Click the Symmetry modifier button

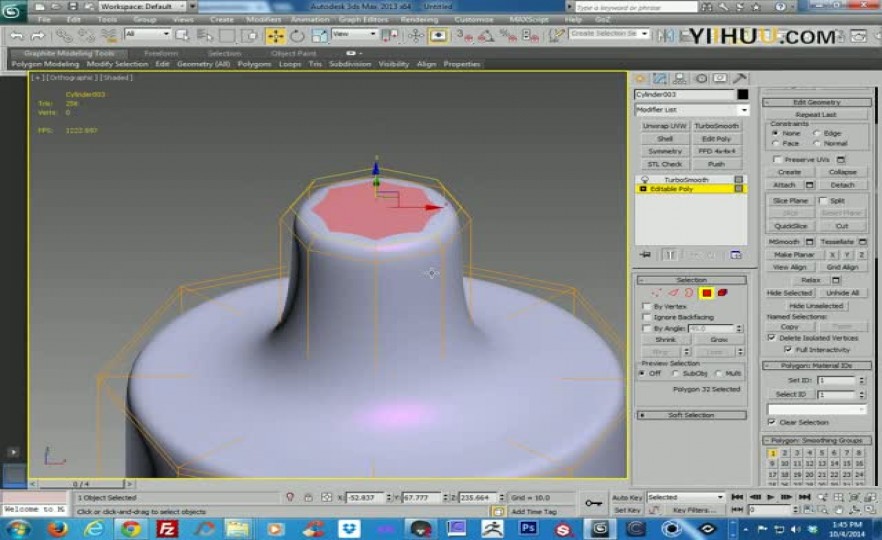(x=665, y=151)
